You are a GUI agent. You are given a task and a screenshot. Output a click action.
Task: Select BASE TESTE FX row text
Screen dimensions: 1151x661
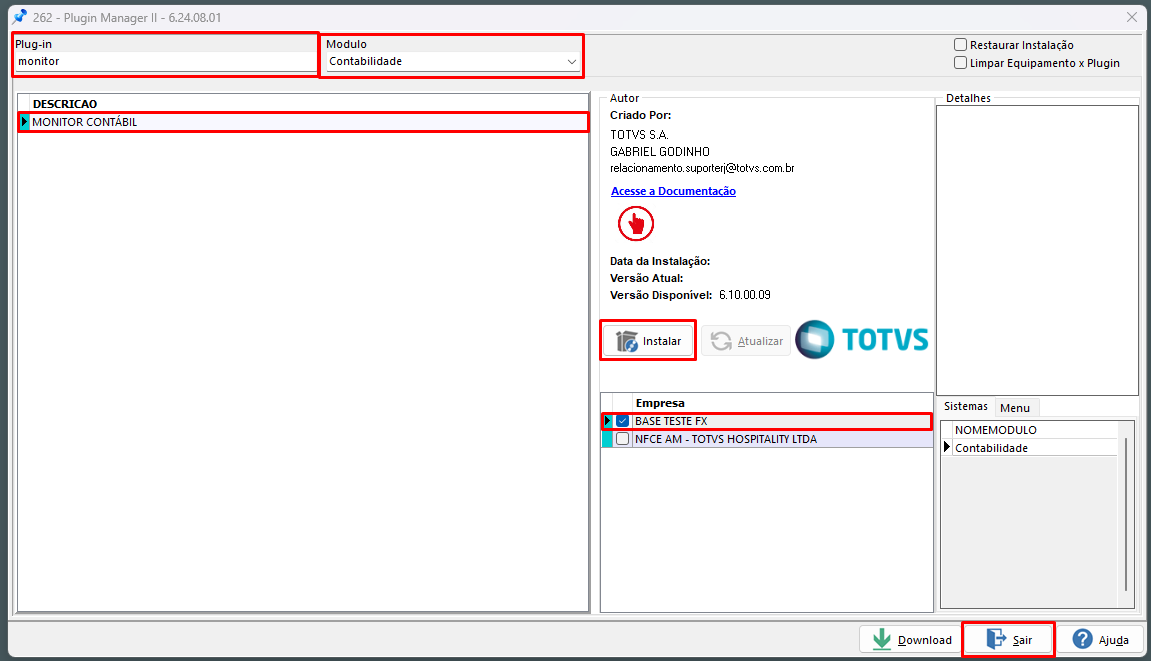tap(671, 422)
